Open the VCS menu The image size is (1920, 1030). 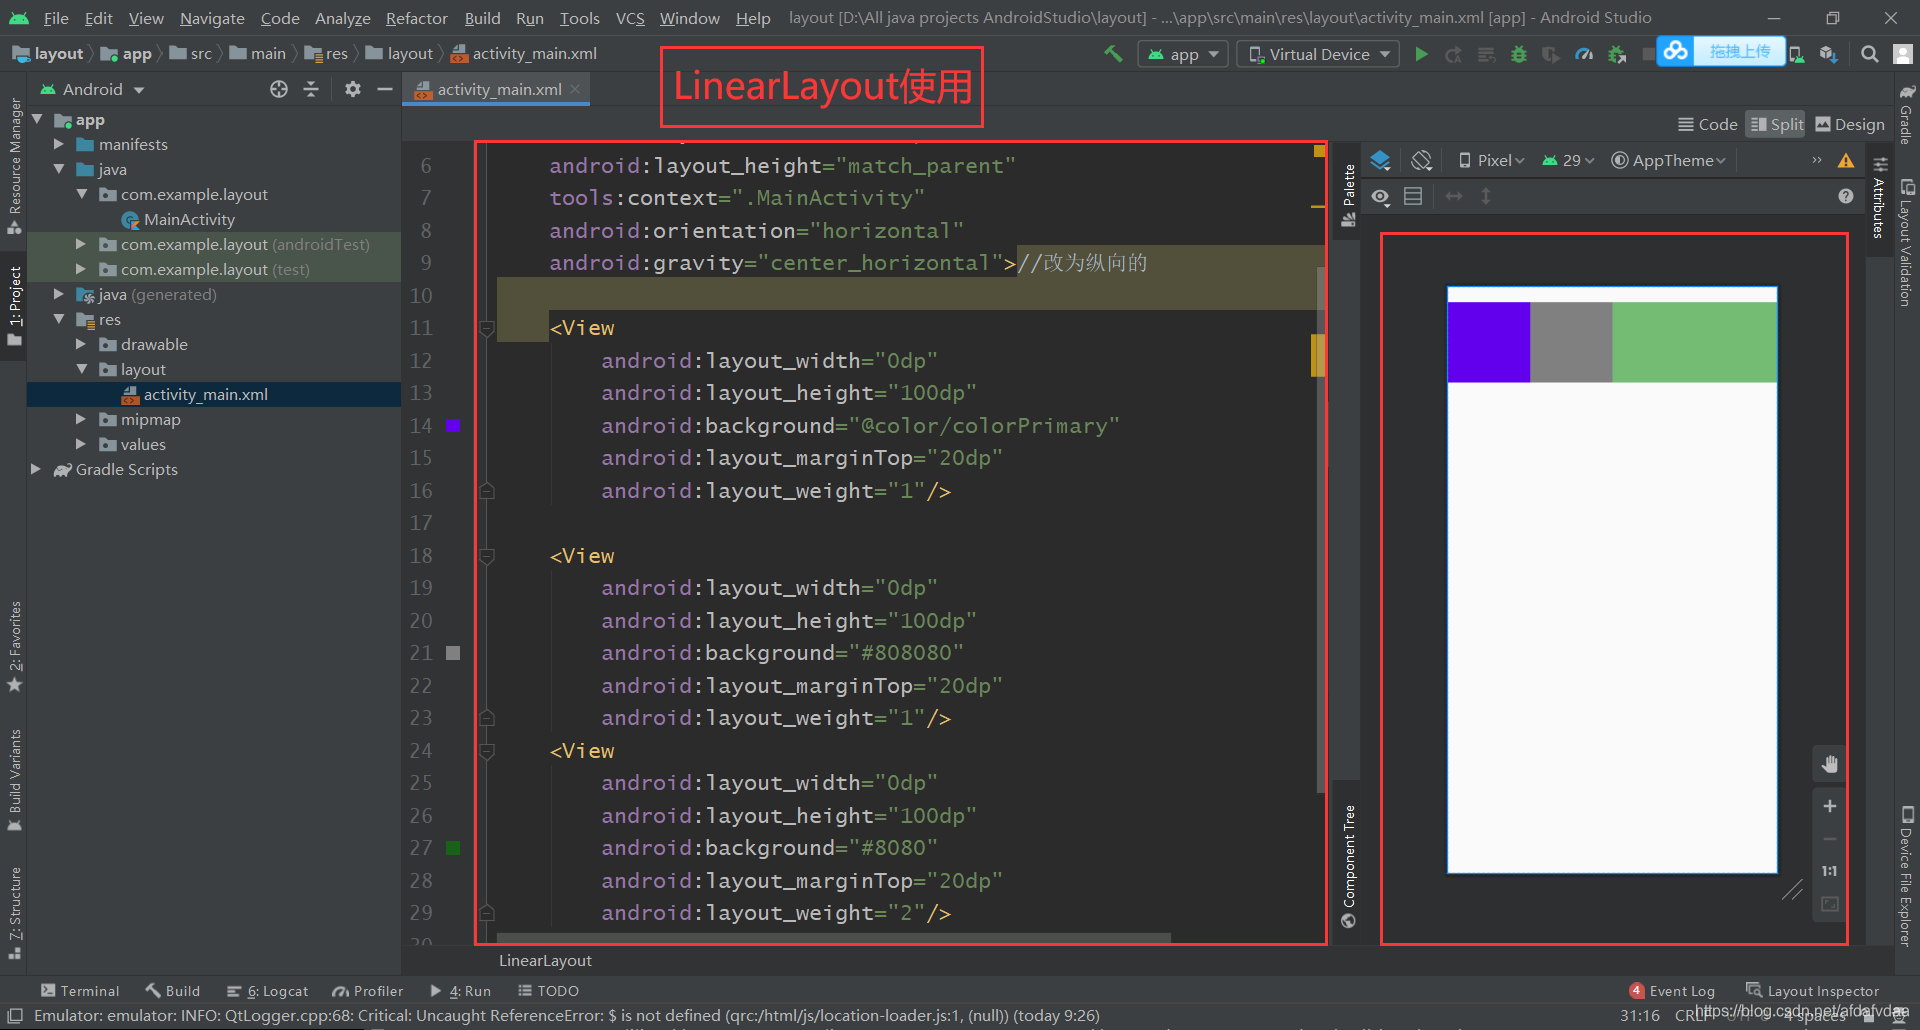point(630,18)
